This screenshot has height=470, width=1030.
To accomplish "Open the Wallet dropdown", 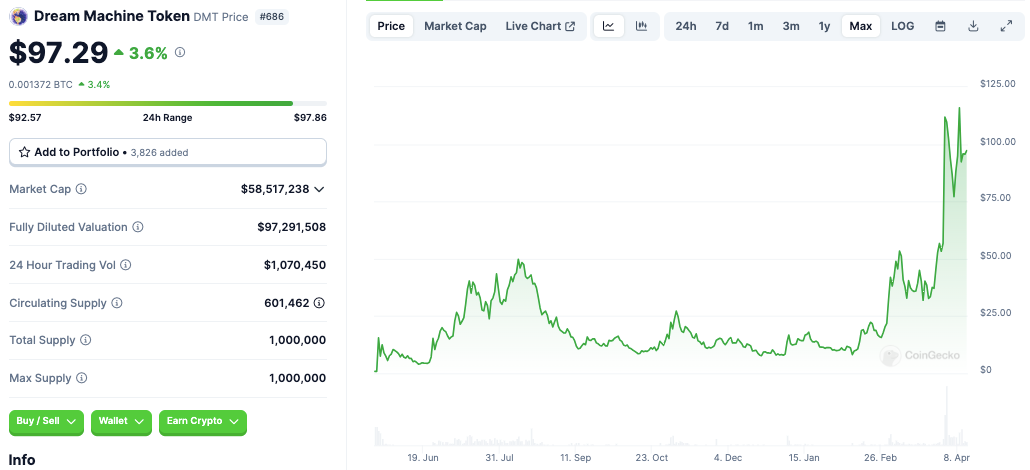I will click(x=122, y=421).
